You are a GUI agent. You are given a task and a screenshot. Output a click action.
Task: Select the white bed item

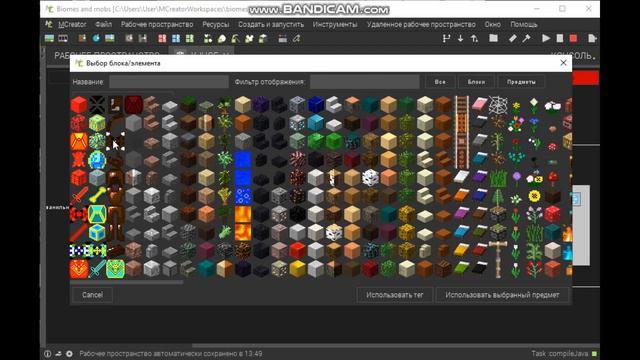pos(461,177)
